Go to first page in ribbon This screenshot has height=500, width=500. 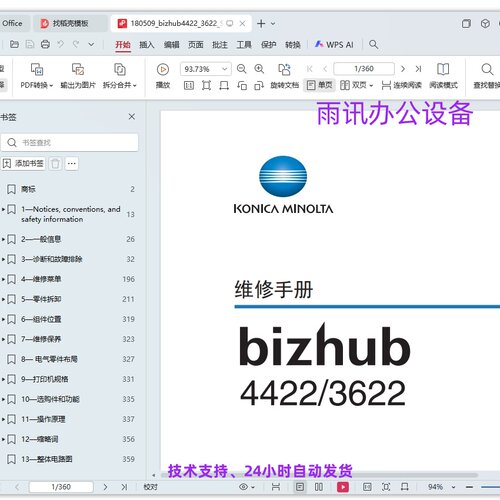tap(310, 69)
